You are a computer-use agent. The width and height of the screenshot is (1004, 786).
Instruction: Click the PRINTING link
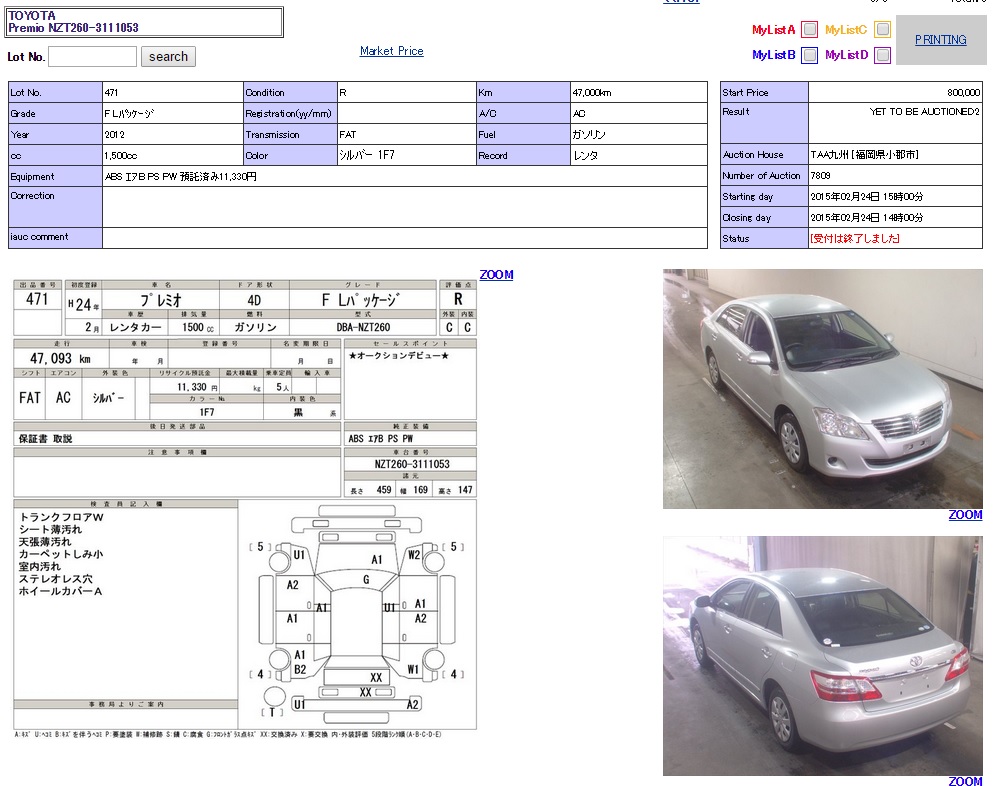940,40
